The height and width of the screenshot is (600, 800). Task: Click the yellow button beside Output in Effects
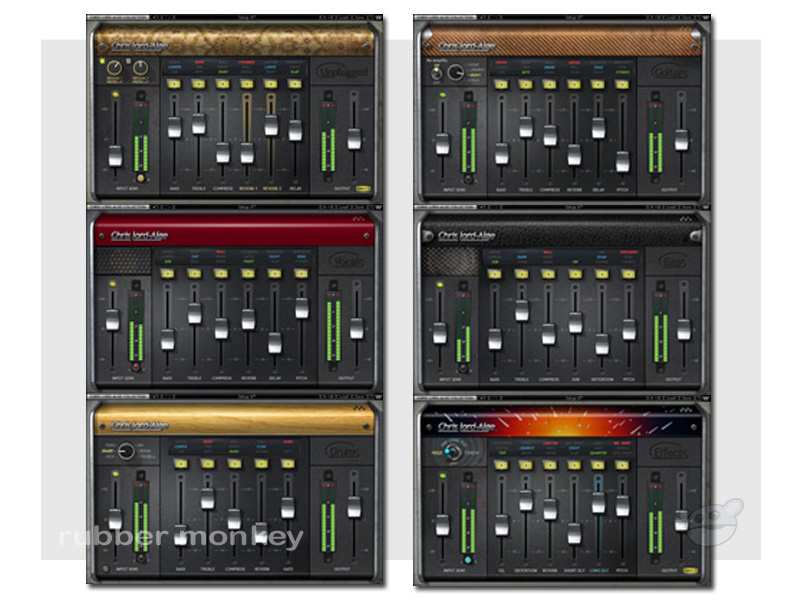point(690,570)
